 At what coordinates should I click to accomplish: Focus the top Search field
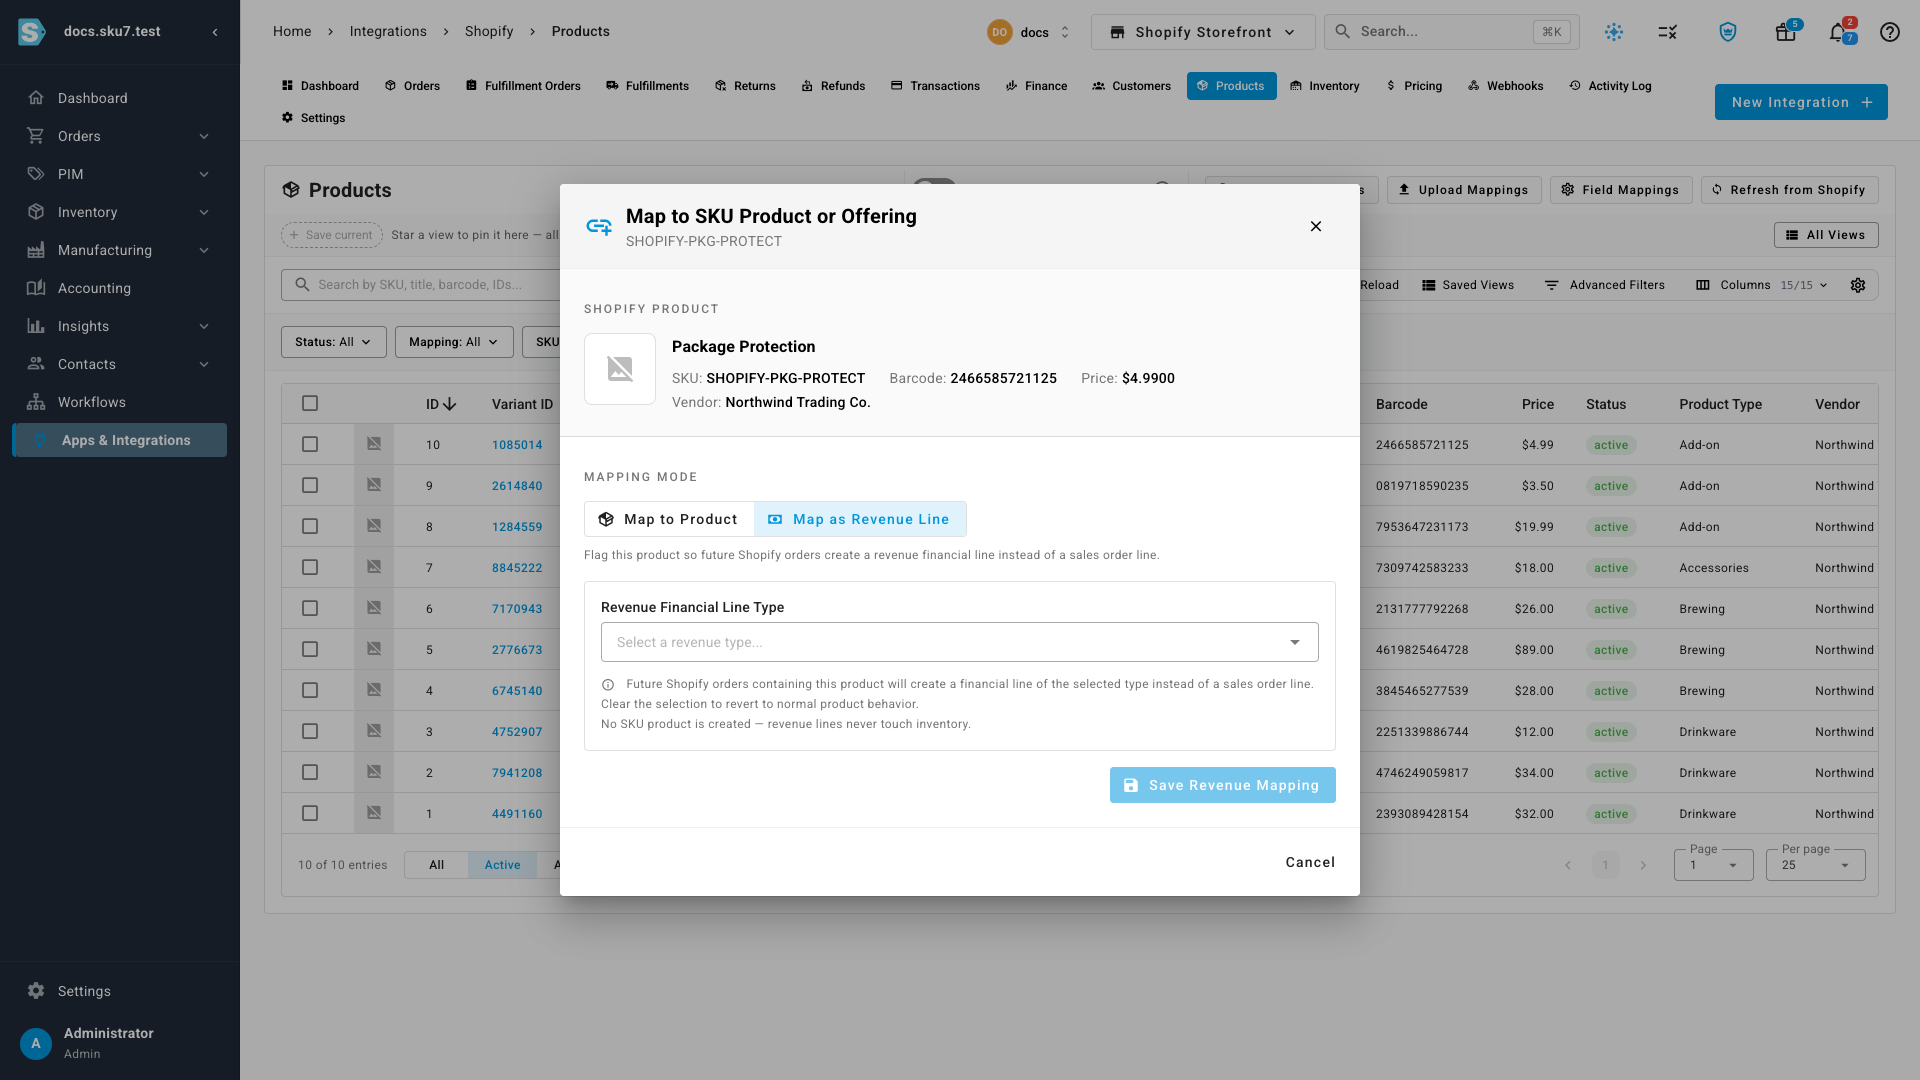1451,32
